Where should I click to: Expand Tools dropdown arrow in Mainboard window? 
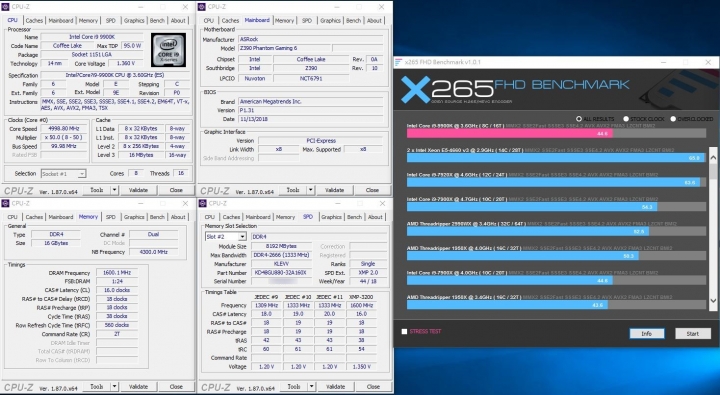[x=311, y=190]
